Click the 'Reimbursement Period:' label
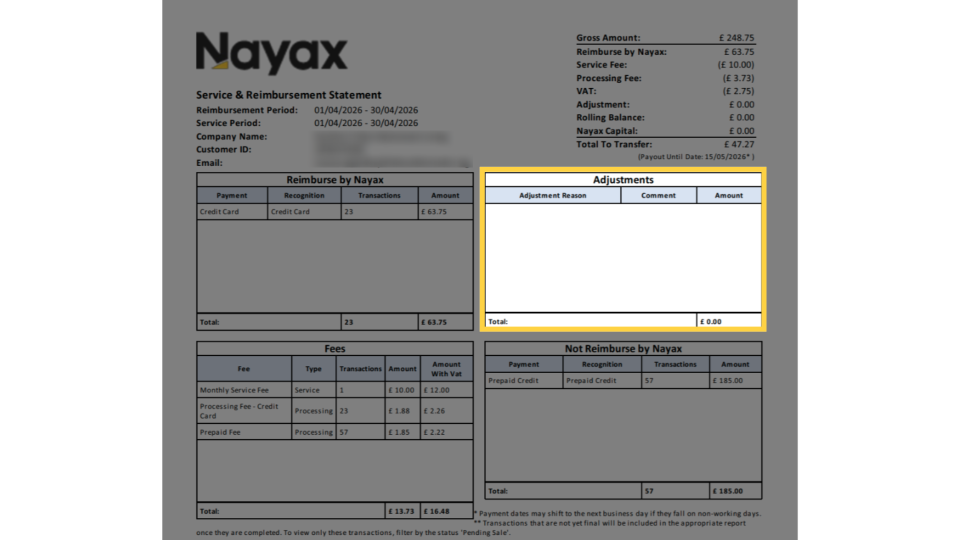This screenshot has width=960, height=540. click(247, 110)
